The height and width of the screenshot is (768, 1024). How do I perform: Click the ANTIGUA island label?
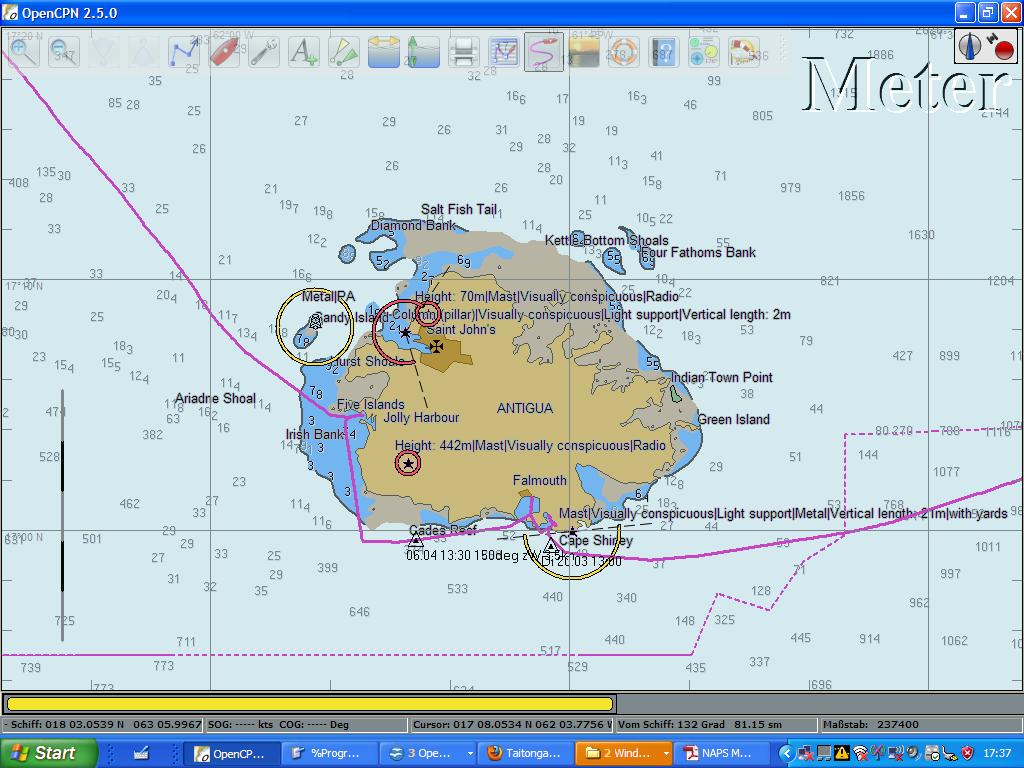pyautogui.click(x=525, y=408)
